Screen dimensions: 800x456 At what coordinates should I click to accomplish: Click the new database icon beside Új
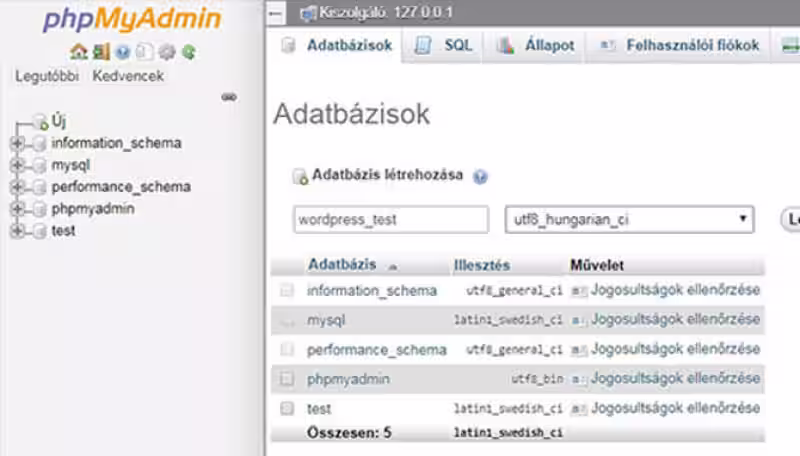[x=41, y=122]
